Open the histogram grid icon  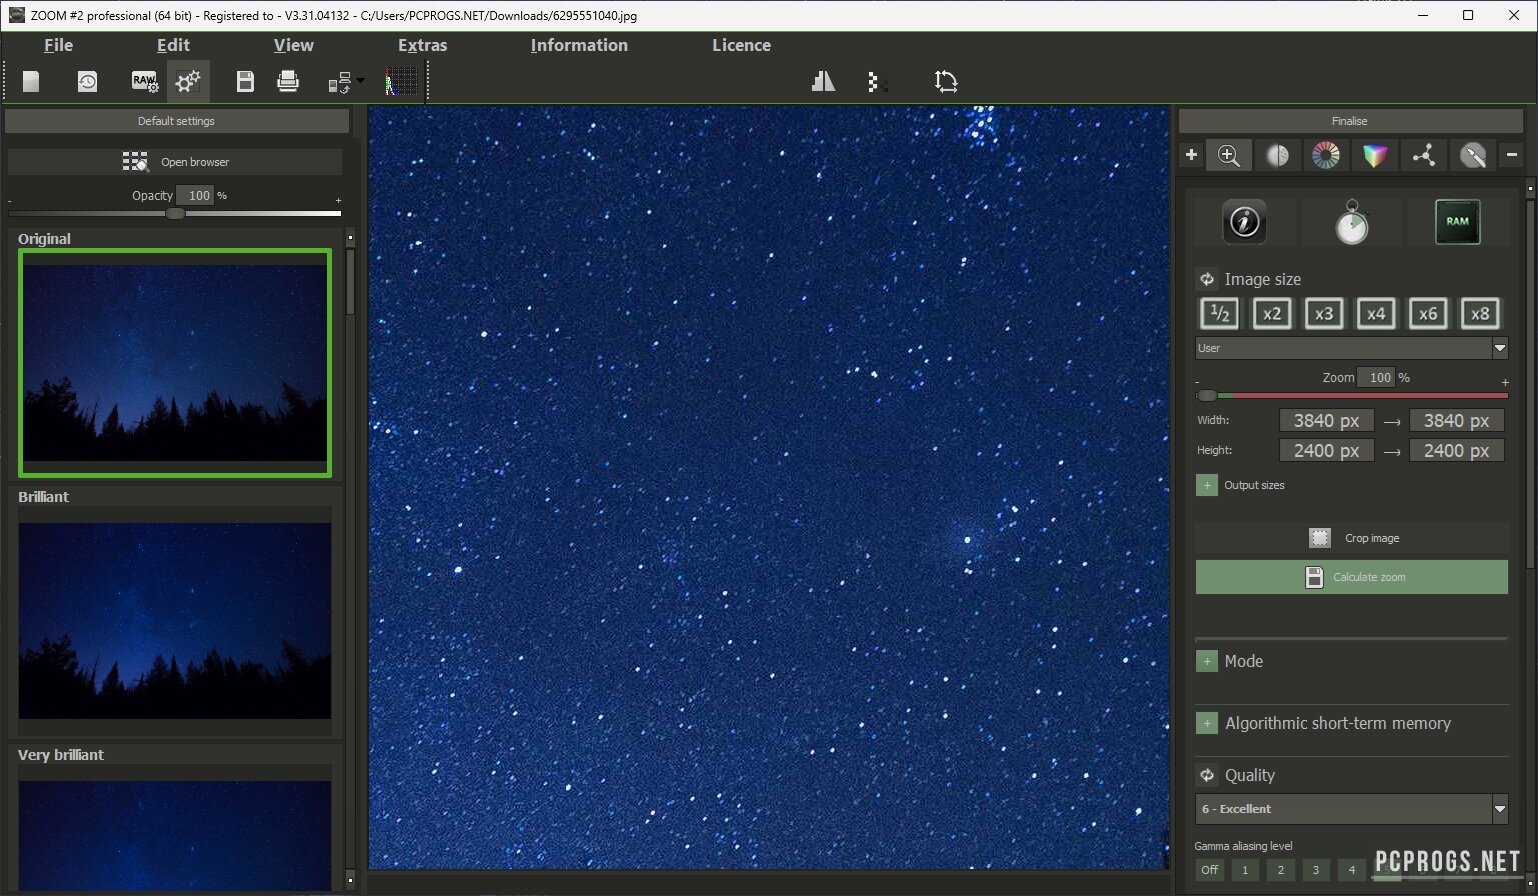[x=402, y=82]
